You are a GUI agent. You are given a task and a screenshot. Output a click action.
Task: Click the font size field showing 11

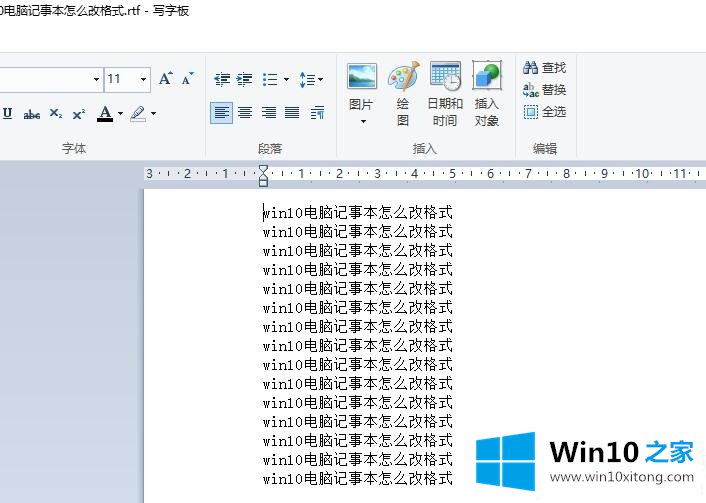click(122, 80)
